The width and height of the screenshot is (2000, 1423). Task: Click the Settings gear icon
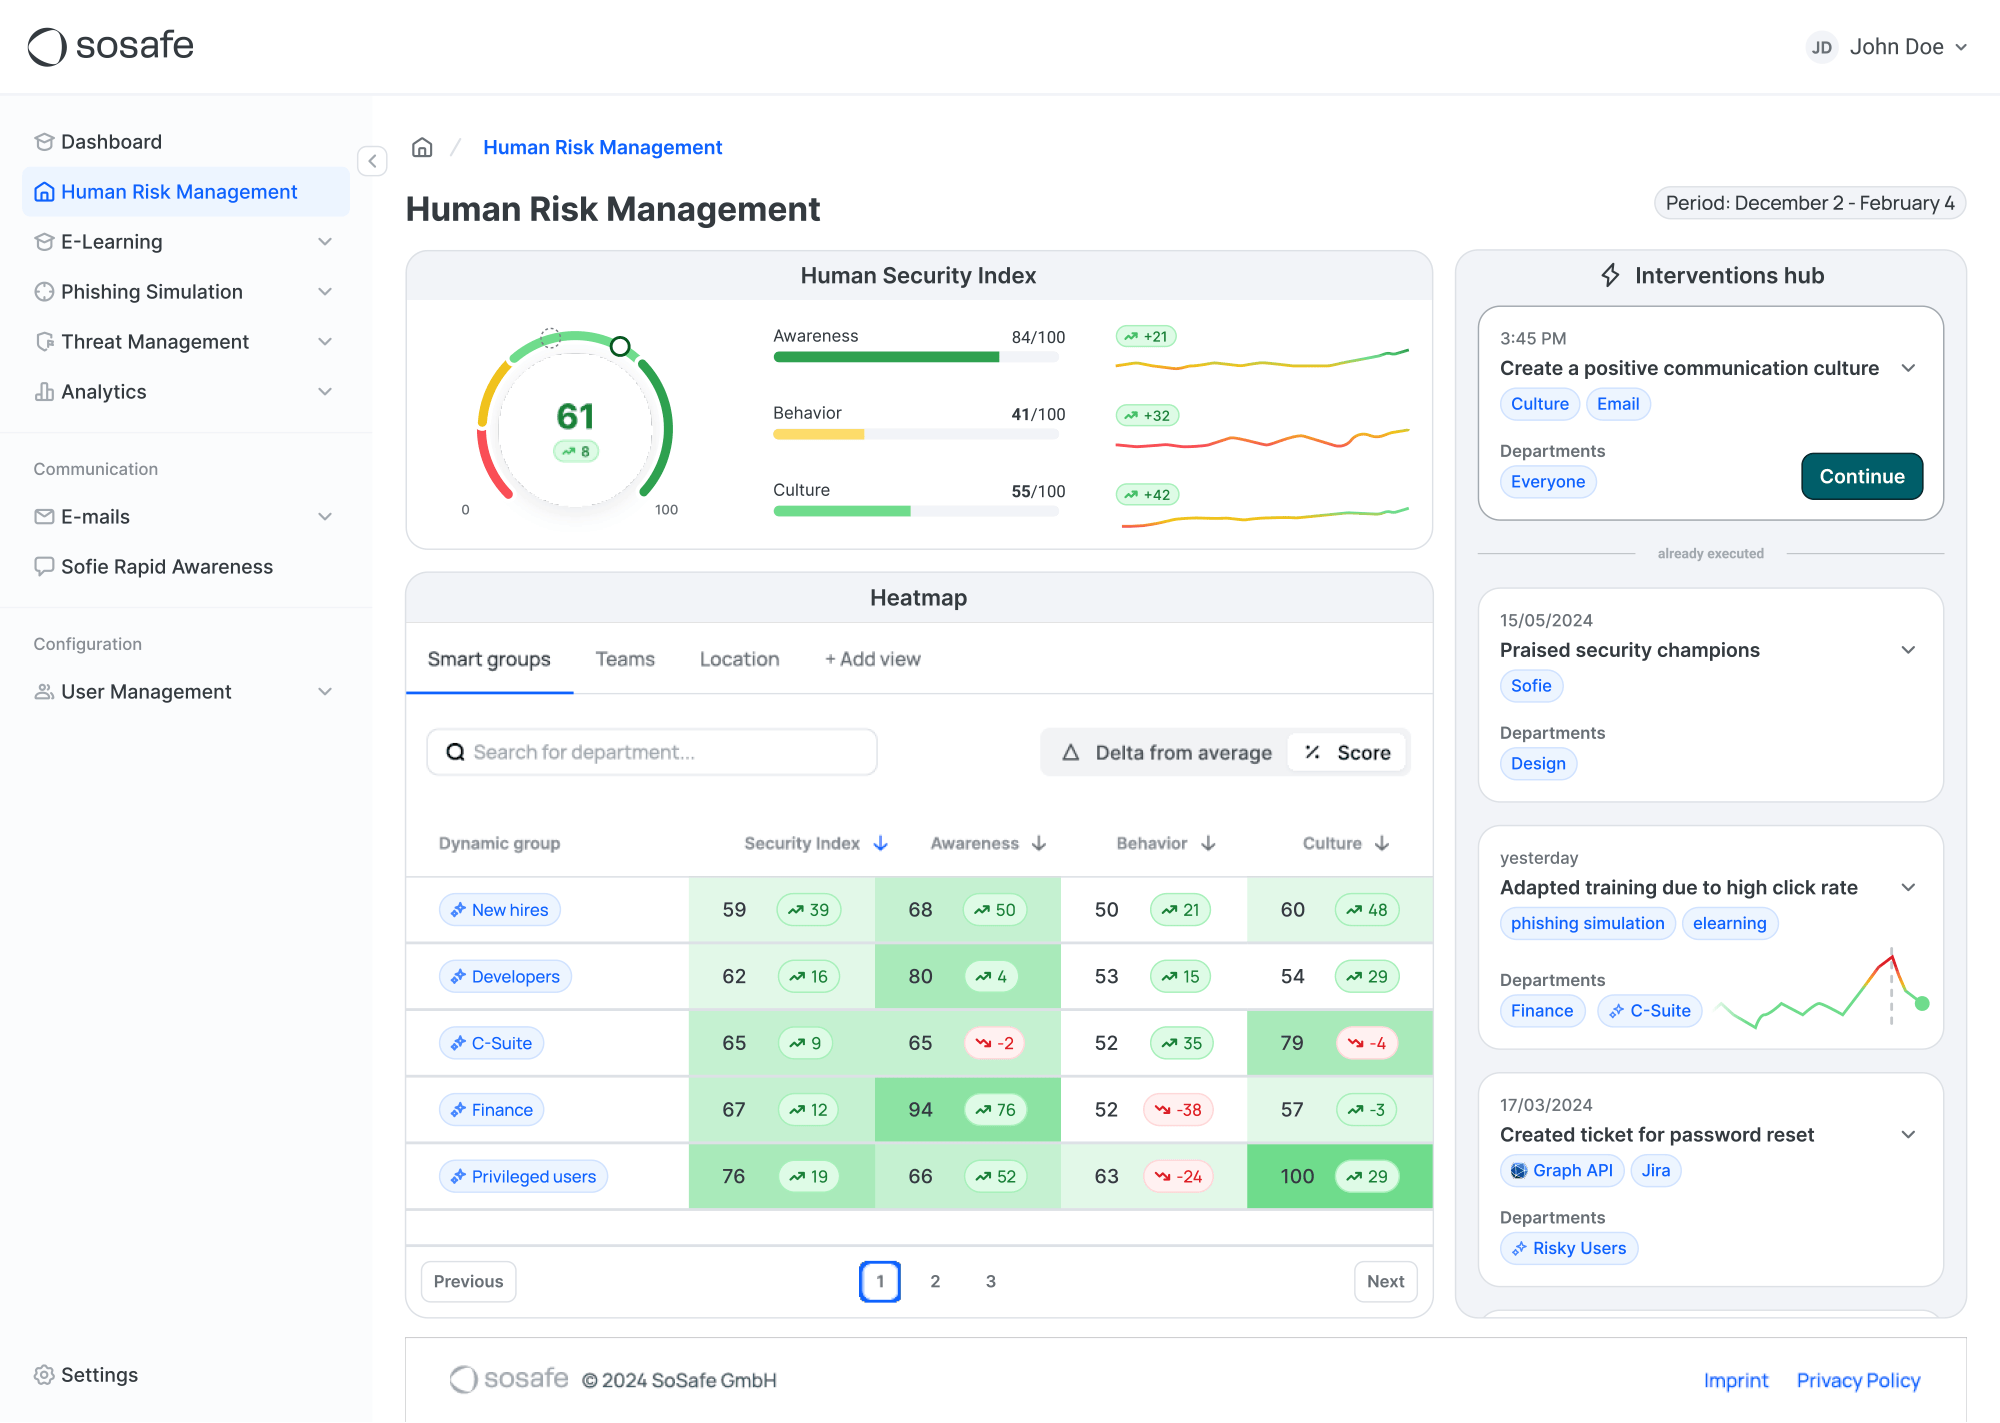(x=44, y=1375)
